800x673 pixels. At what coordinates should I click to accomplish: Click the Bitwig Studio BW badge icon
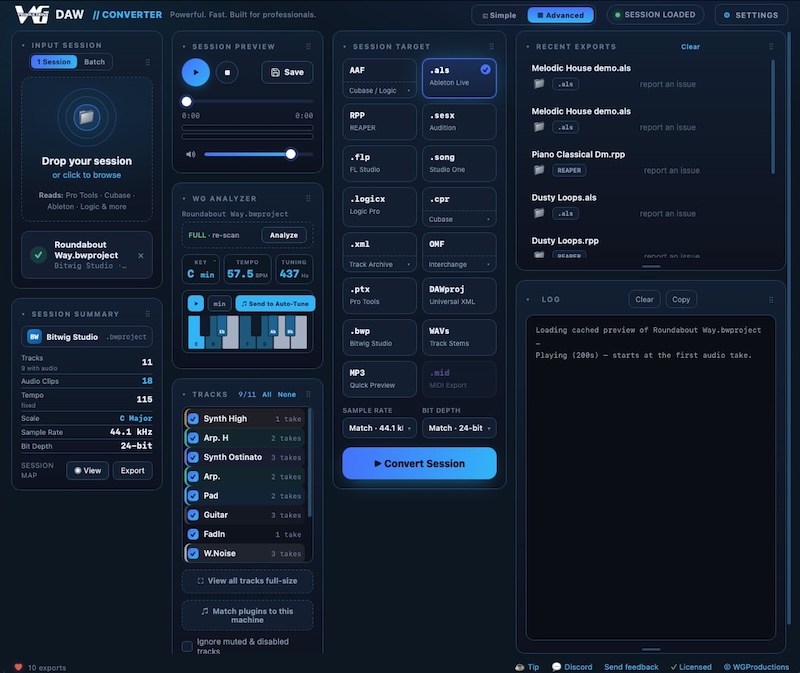(x=34, y=337)
